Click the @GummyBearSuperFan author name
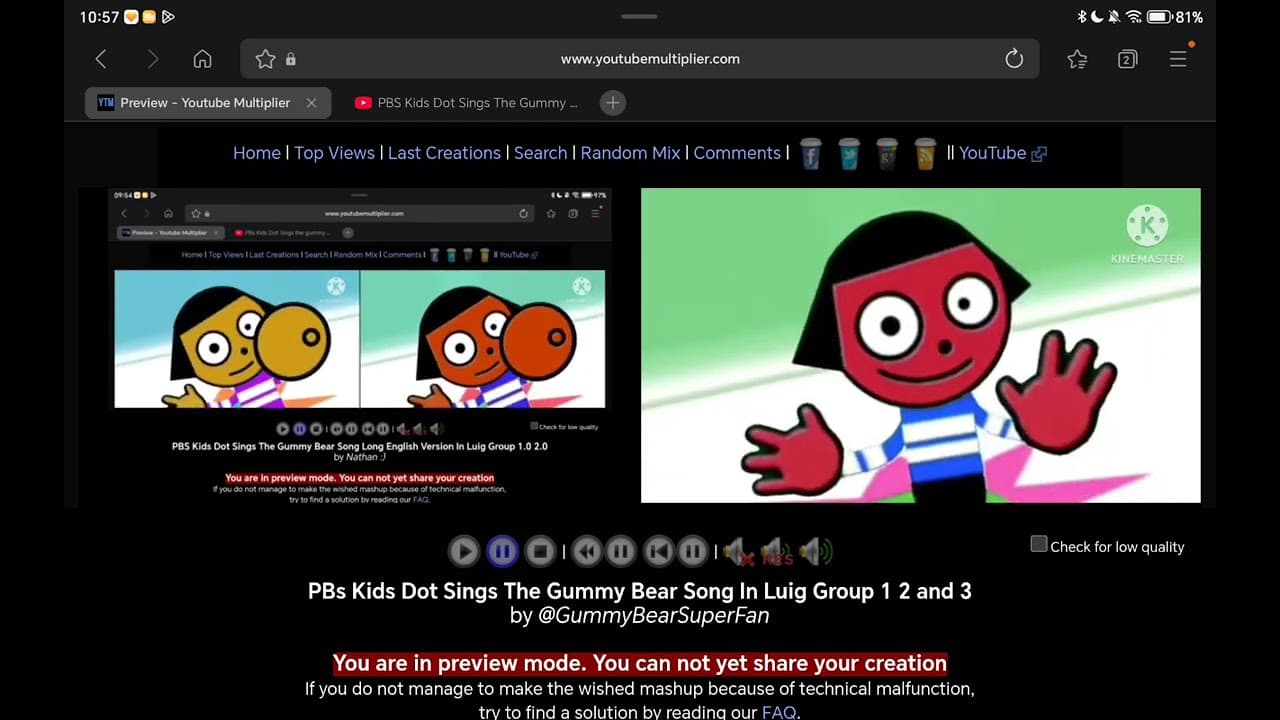1280x720 pixels. point(654,616)
